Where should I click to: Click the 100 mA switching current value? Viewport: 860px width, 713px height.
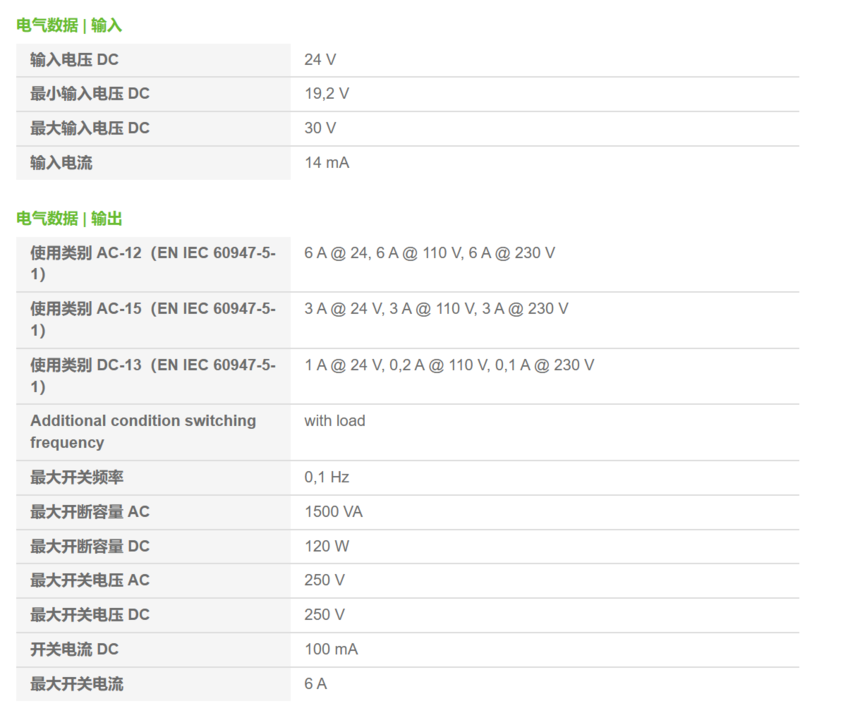click(x=331, y=649)
